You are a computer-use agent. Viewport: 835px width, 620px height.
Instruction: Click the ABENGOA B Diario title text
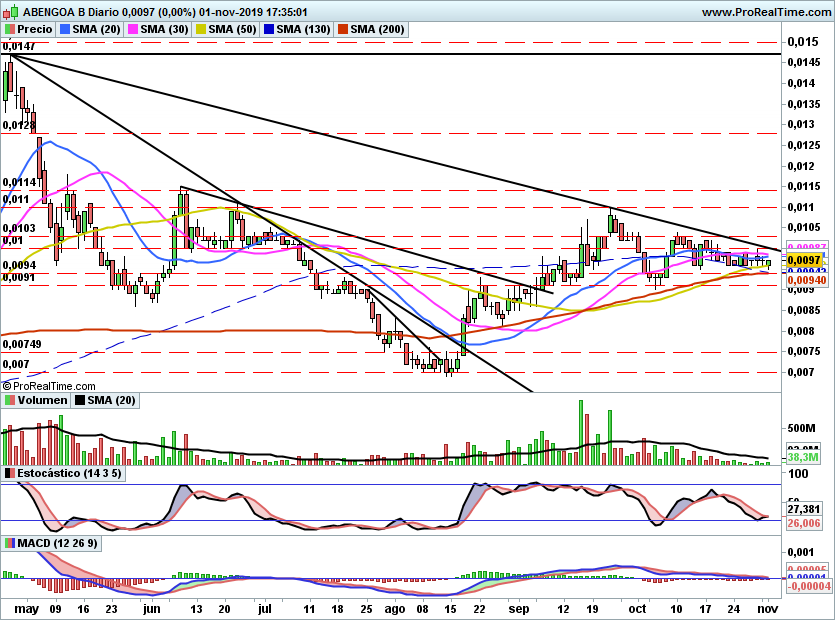tap(72, 12)
